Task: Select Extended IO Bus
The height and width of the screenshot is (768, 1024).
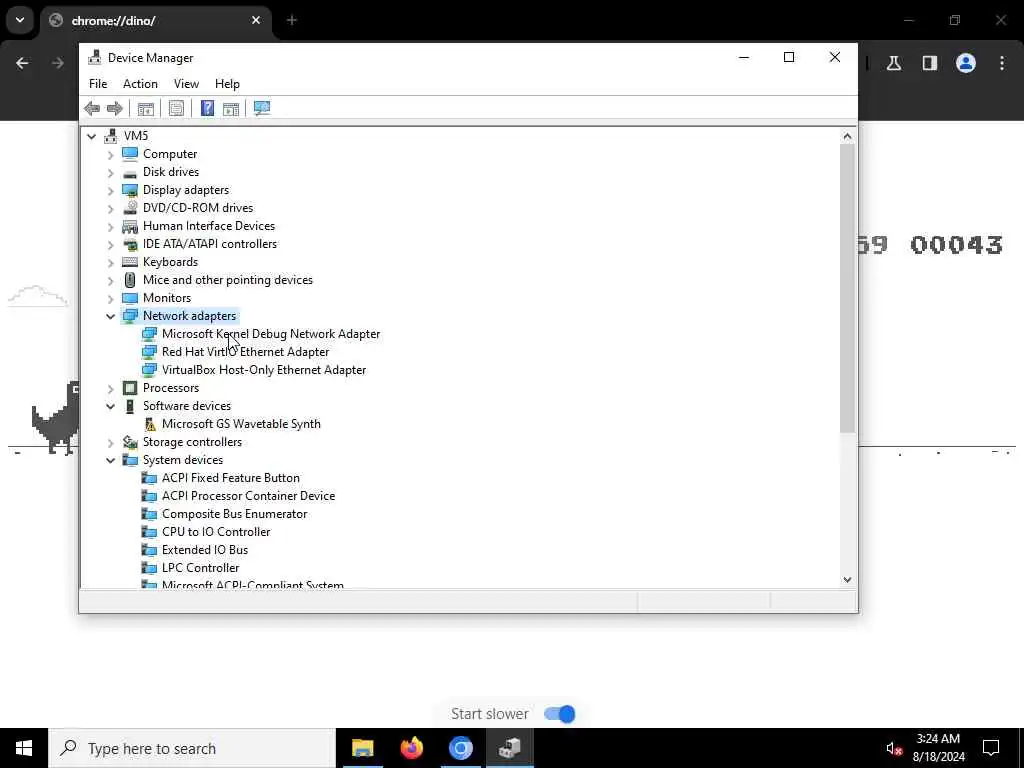Action: pos(204,550)
